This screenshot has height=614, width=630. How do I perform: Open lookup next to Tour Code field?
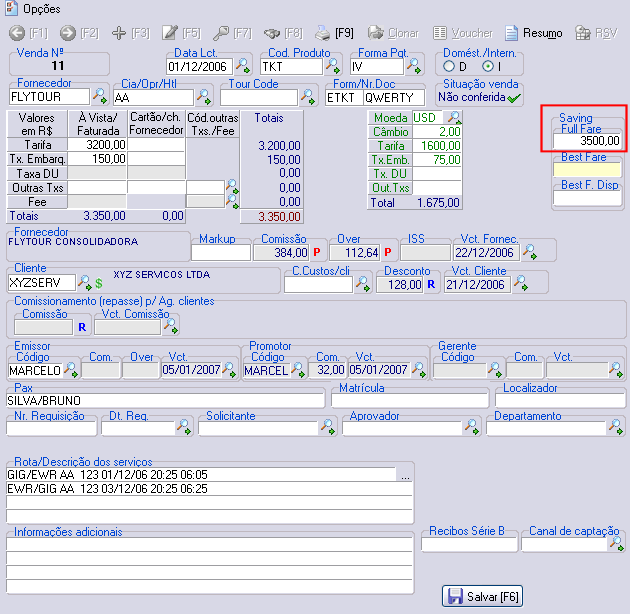click(x=308, y=97)
